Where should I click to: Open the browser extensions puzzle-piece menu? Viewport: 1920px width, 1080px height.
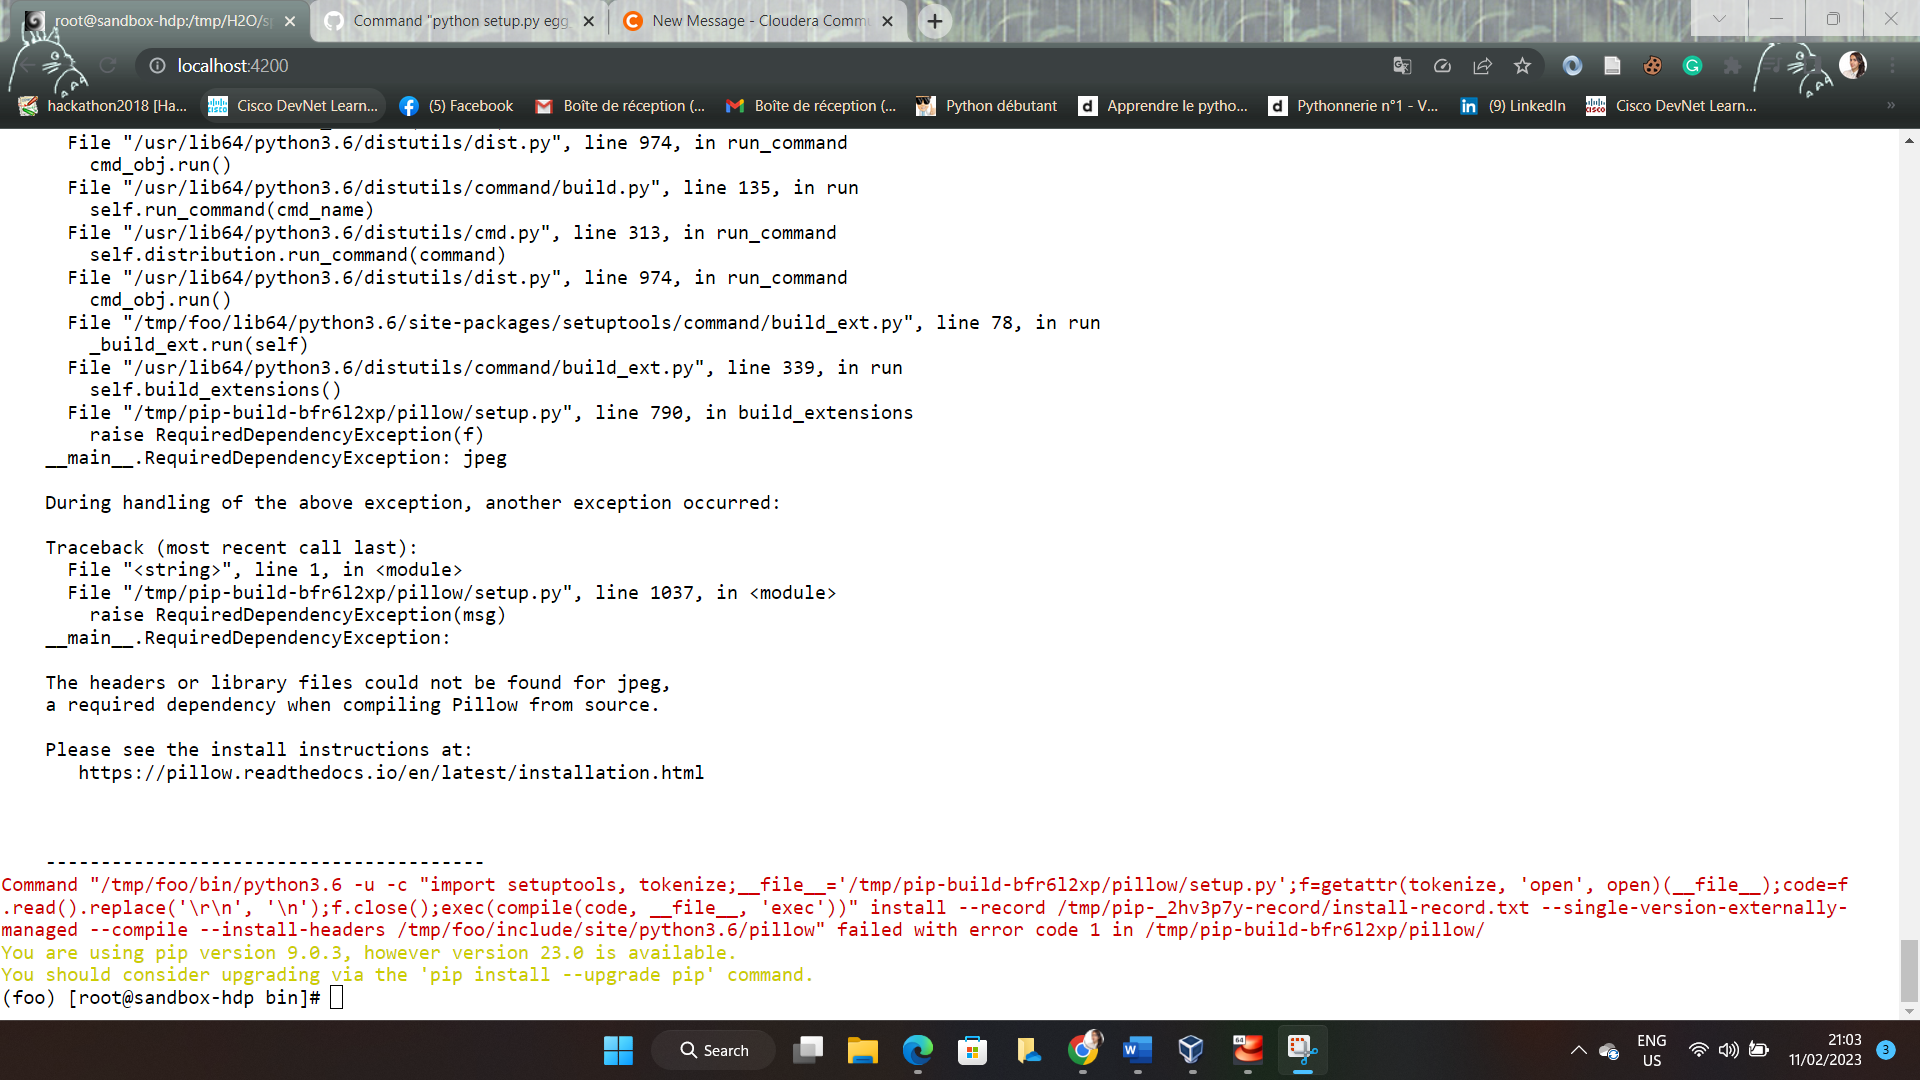[x=1732, y=65]
